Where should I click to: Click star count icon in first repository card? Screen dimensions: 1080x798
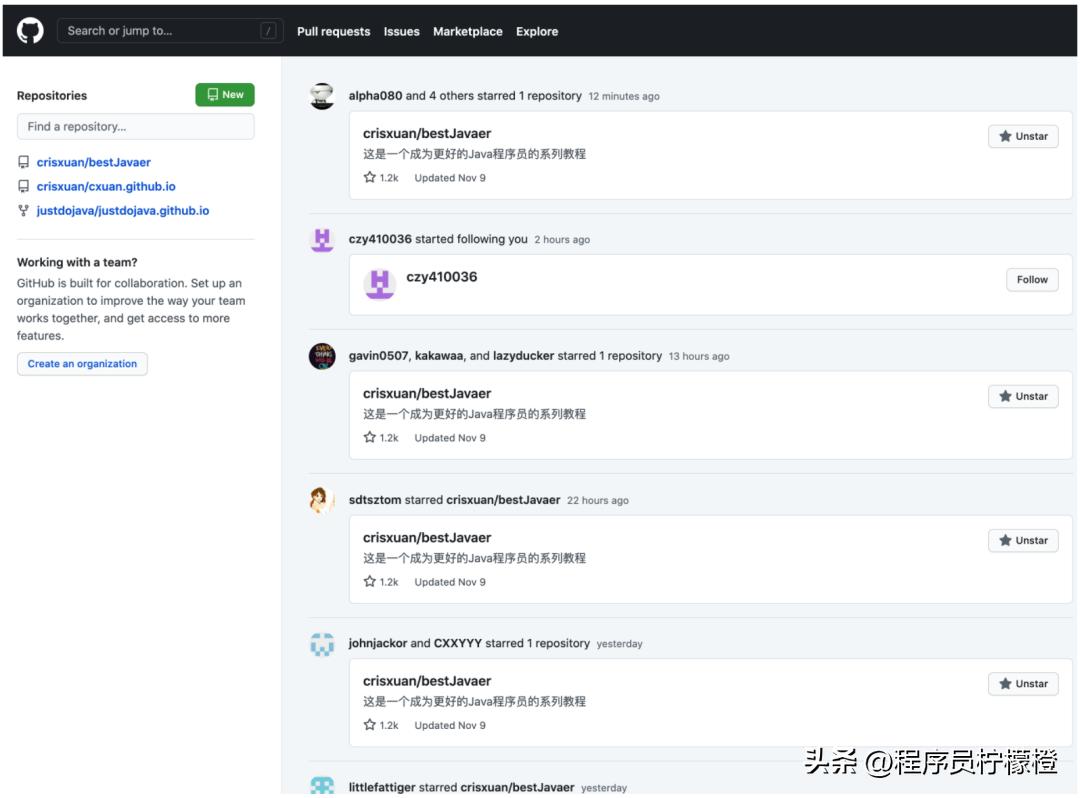tap(370, 178)
